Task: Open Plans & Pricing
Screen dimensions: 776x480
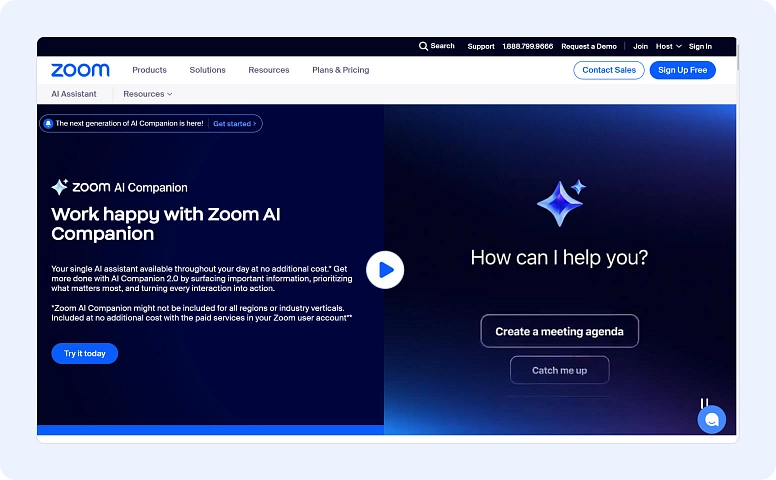Action: pyautogui.click(x=340, y=70)
